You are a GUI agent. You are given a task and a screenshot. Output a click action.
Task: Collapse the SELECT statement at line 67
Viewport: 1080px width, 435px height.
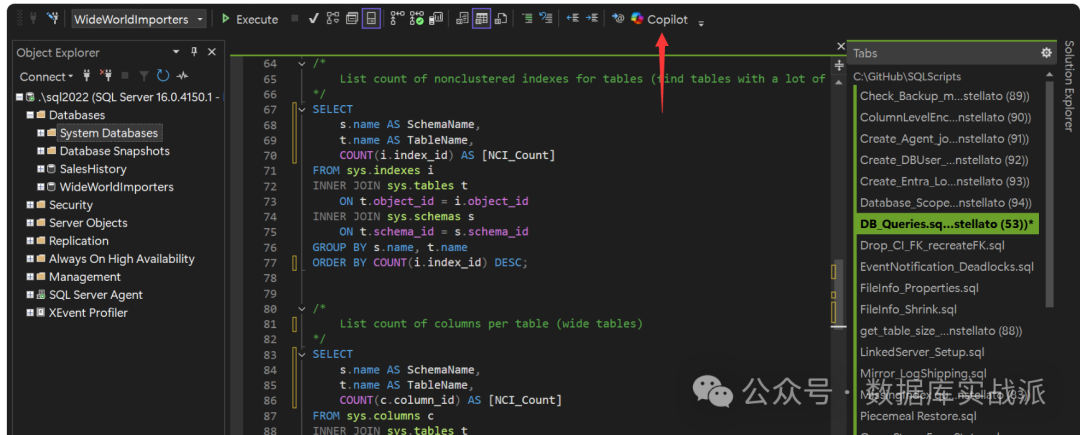point(301,109)
